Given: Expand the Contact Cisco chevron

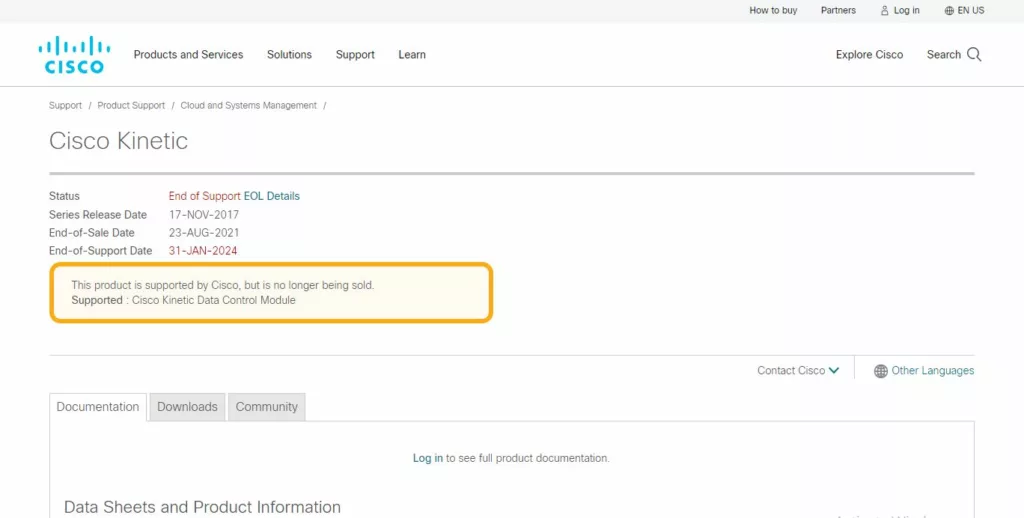Looking at the screenshot, I should [834, 370].
